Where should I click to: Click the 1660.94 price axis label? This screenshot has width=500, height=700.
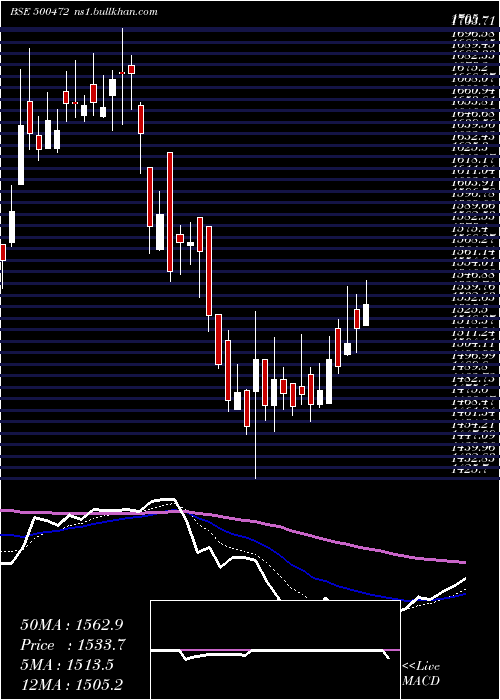(473, 89)
